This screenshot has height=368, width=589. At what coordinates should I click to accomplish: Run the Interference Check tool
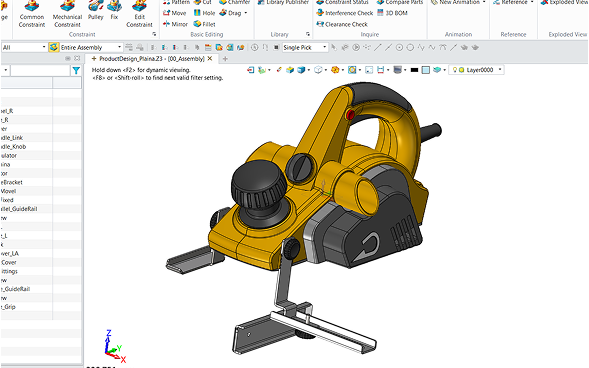pyautogui.click(x=345, y=13)
